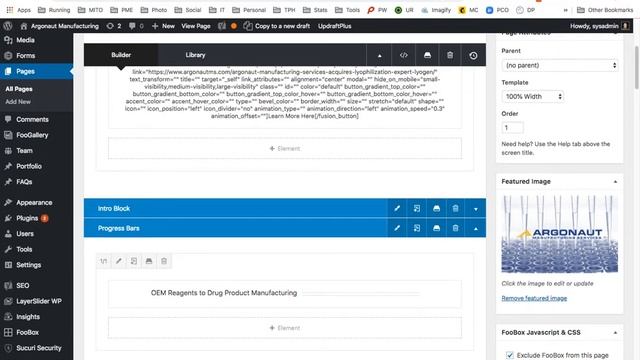
Task: Click the Order number input field
Action: [512, 128]
